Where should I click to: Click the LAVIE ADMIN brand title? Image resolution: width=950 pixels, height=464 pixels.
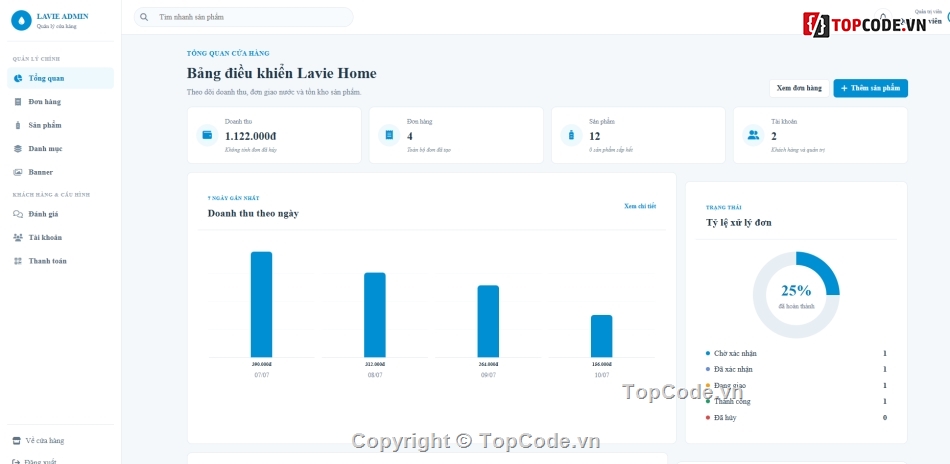(62, 16)
